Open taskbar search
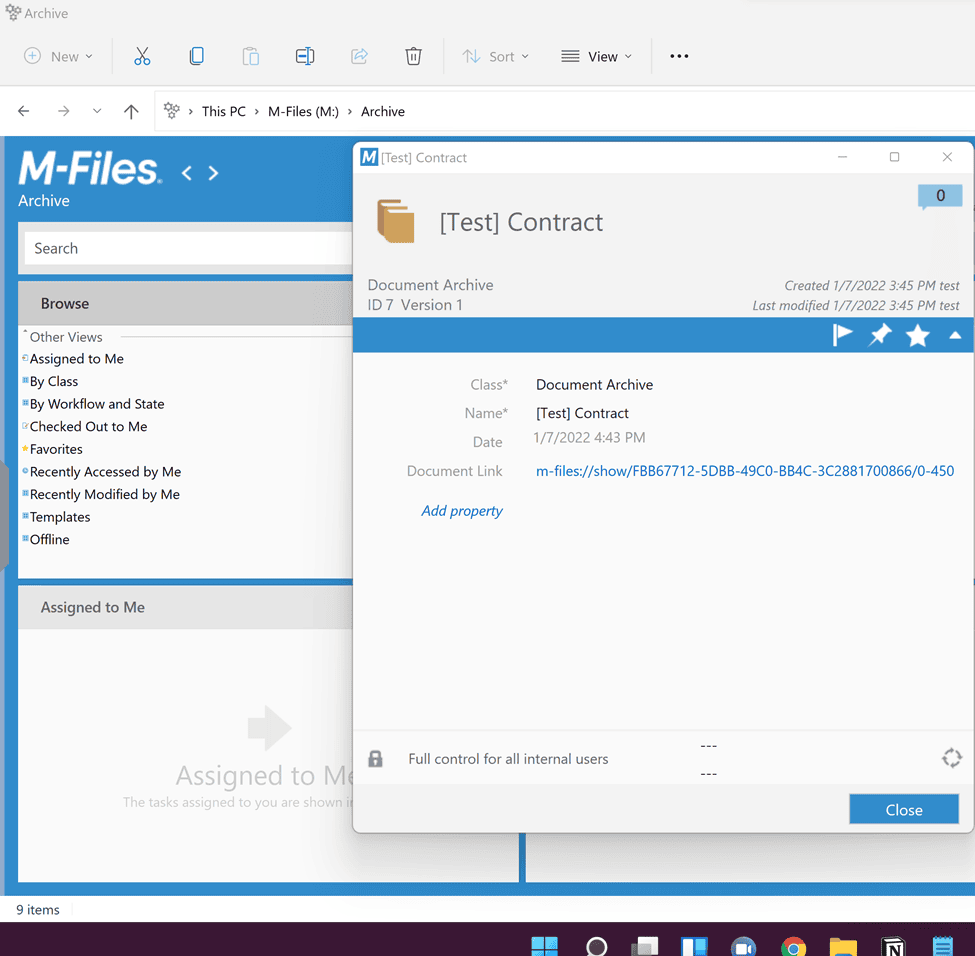The width and height of the screenshot is (975, 956). [x=596, y=946]
